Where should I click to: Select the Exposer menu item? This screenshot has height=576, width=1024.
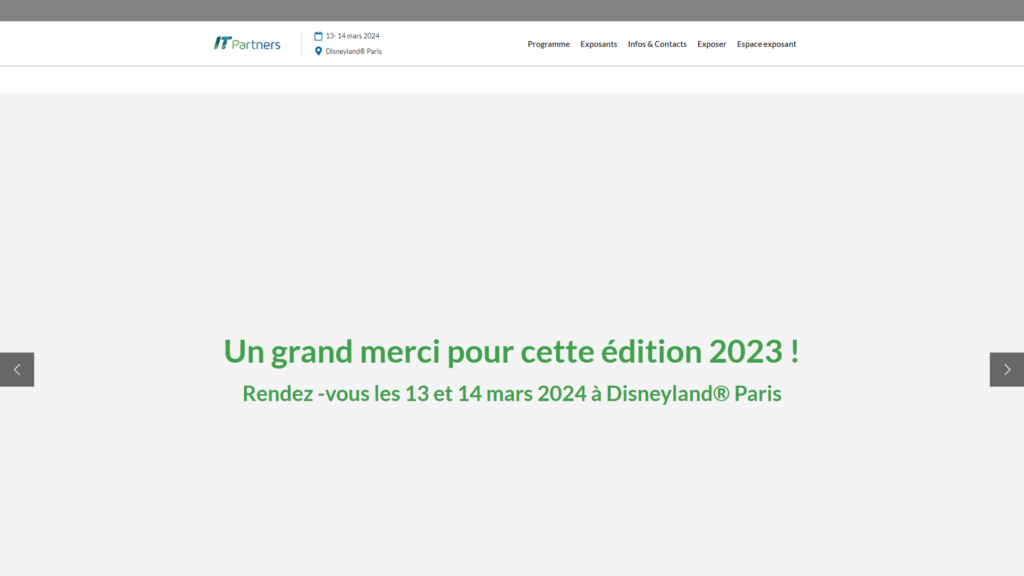[711, 44]
